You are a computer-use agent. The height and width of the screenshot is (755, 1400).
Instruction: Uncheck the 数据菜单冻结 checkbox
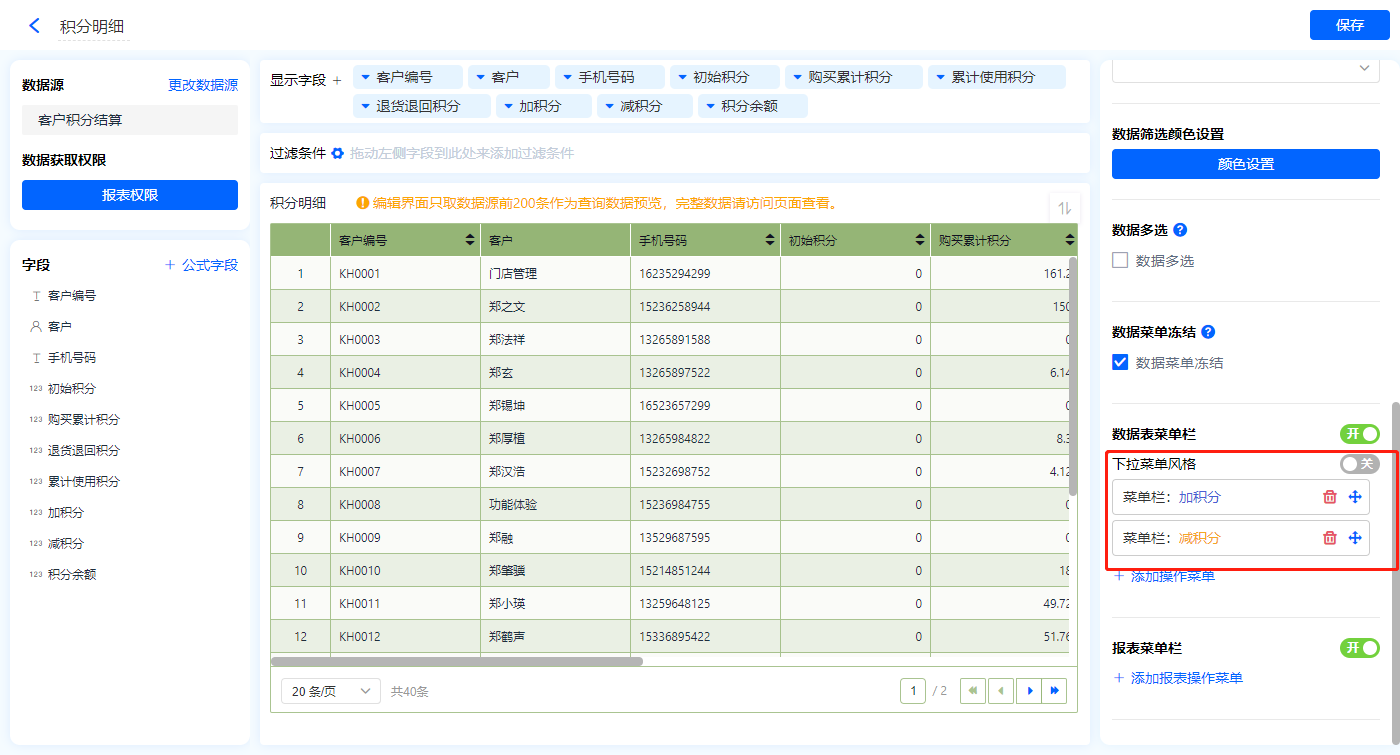click(x=1121, y=363)
